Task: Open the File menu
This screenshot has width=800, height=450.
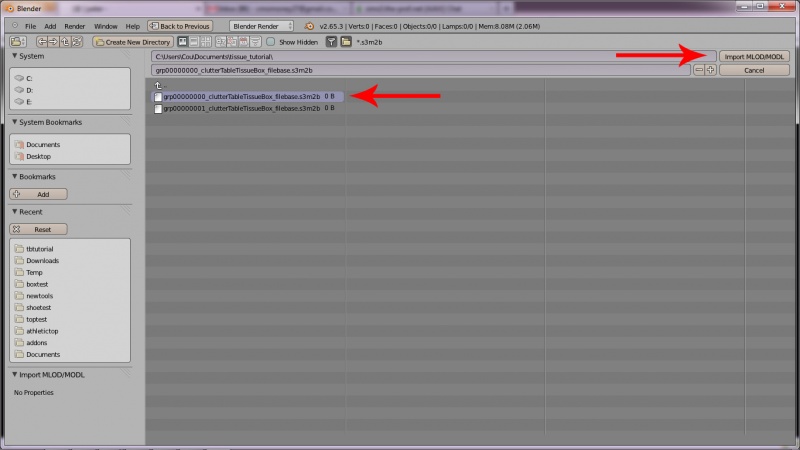Action: 31,25
